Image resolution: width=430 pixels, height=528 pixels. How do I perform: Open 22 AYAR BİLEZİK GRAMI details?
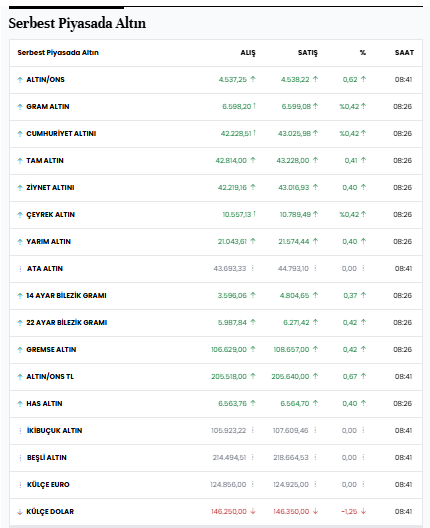(67, 323)
